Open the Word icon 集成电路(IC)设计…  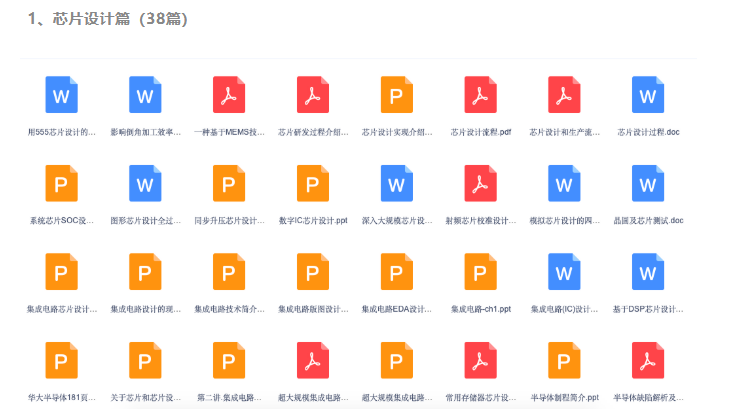pyautogui.click(x=564, y=272)
